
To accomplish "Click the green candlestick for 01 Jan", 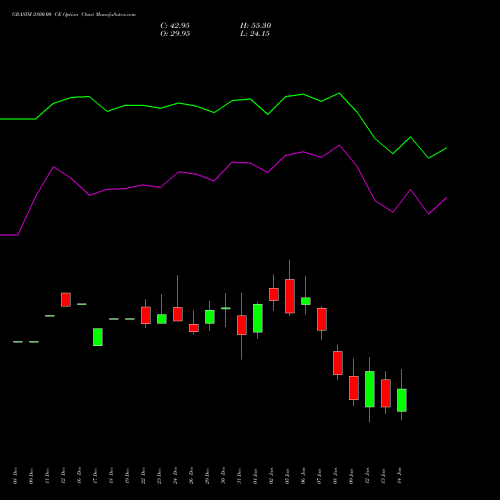I will pos(258,318).
